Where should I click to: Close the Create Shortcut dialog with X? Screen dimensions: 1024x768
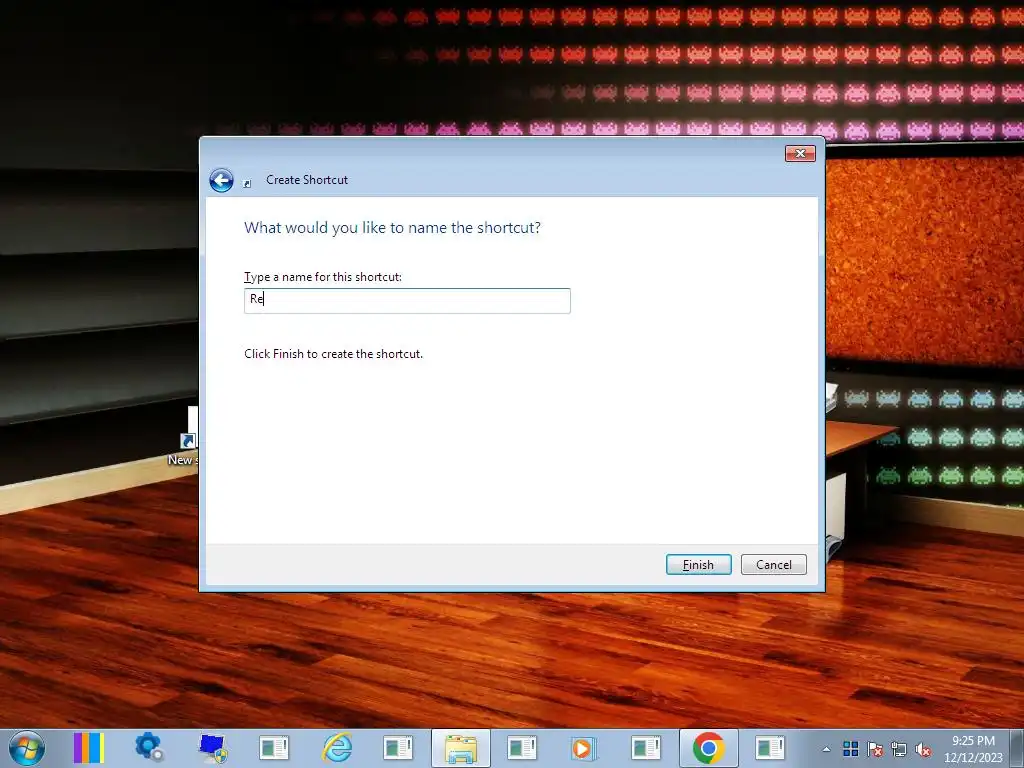(x=800, y=153)
